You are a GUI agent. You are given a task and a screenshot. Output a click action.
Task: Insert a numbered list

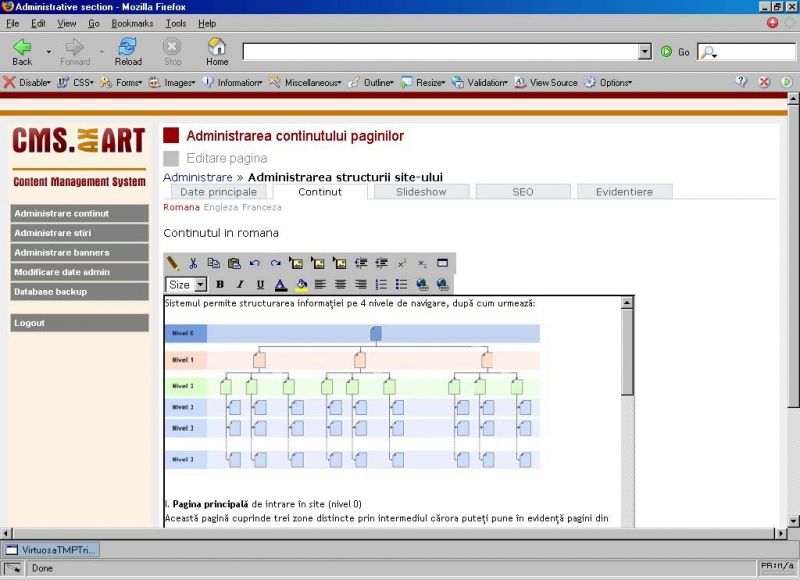[x=381, y=285]
